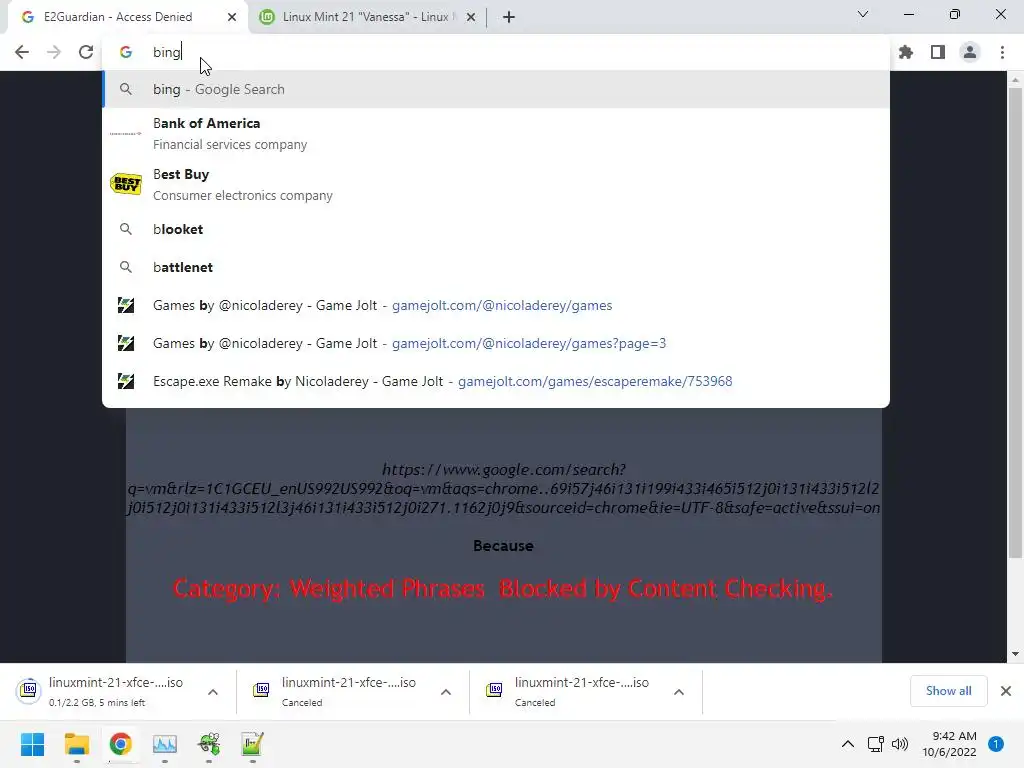Viewport: 1024px width, 768px height.
Task: Show hidden system tray icons
Action: pyautogui.click(x=848, y=744)
